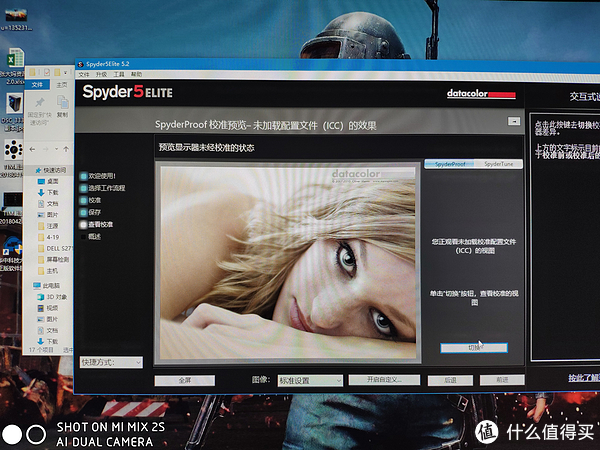This screenshot has width=600, height=450.
Task: Switch to the SpyderTune tab
Action: click(x=498, y=164)
